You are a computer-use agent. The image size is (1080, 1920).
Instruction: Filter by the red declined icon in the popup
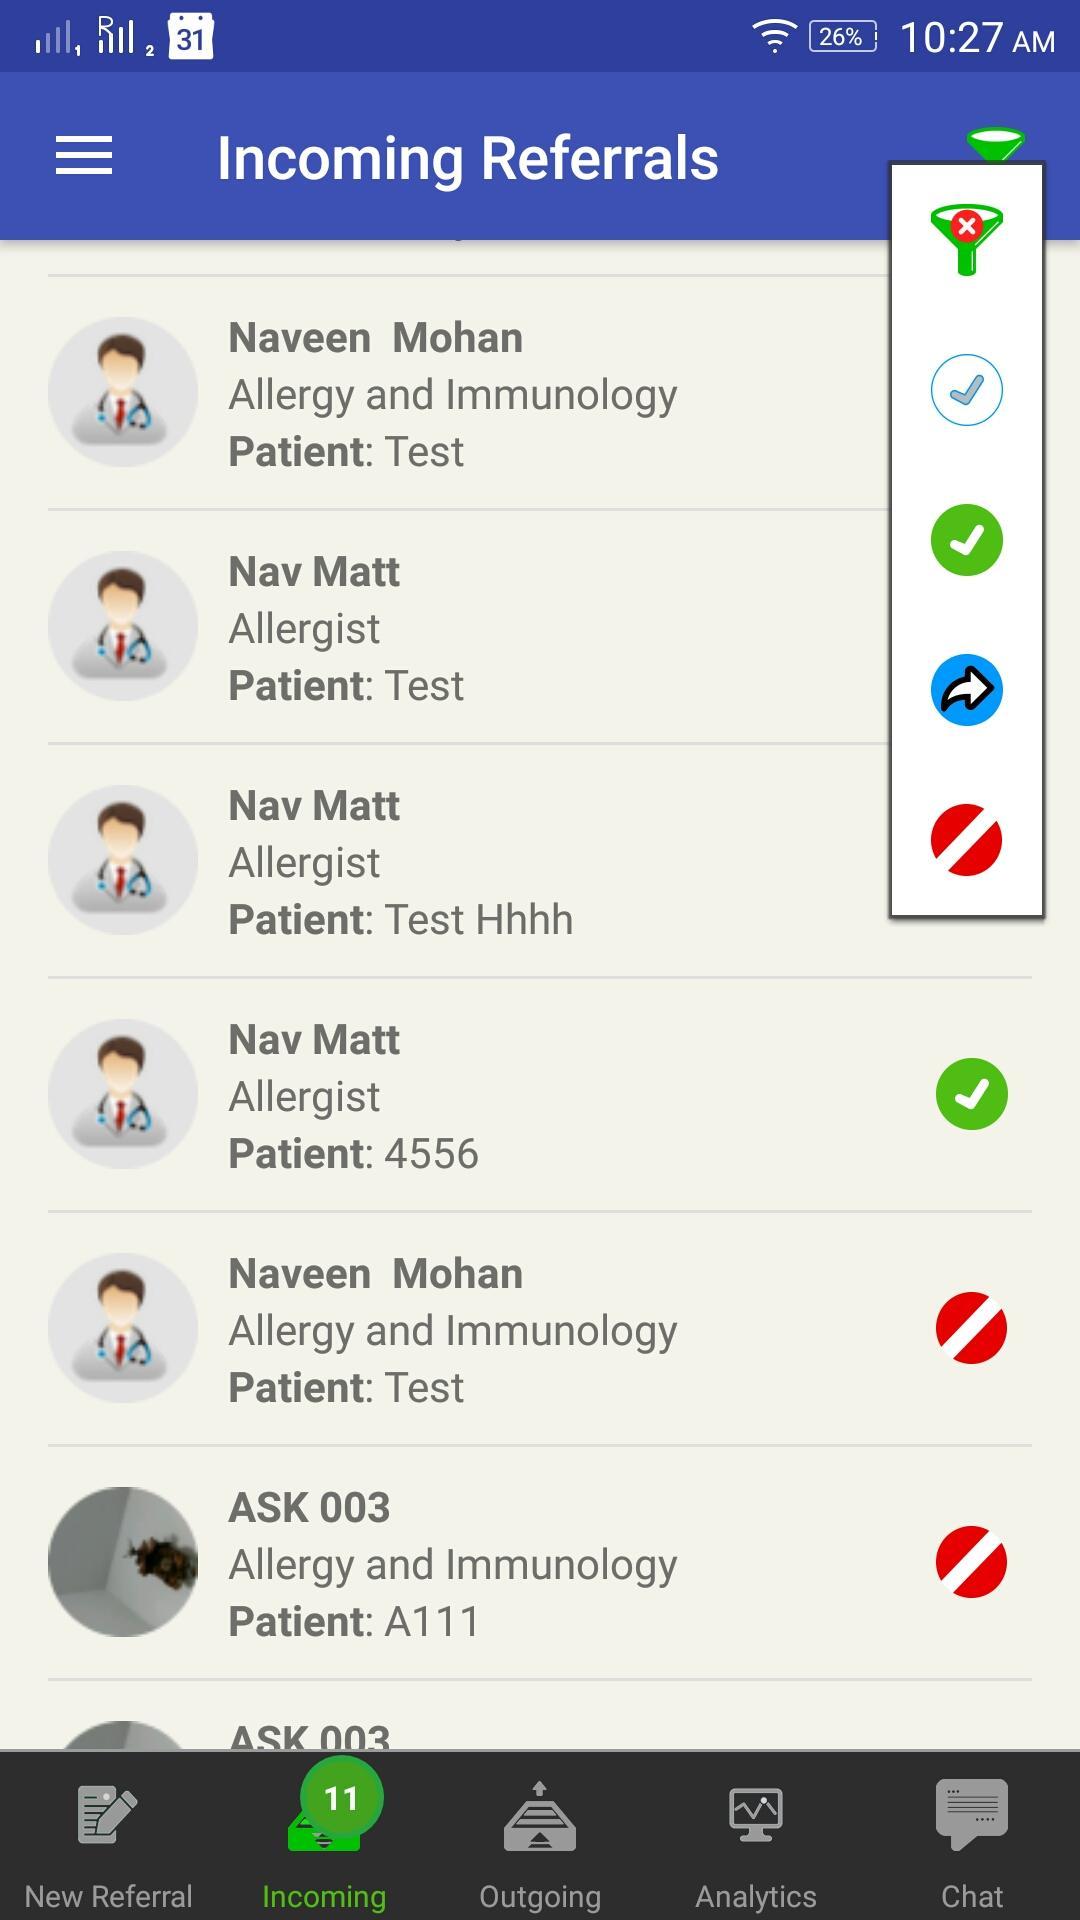[966, 840]
